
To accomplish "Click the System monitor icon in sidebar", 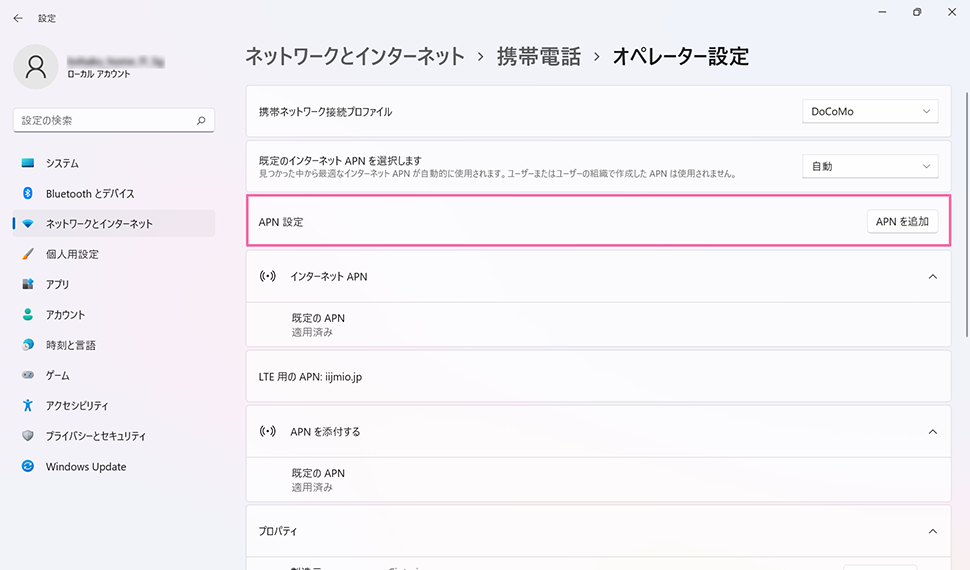I will pos(28,163).
